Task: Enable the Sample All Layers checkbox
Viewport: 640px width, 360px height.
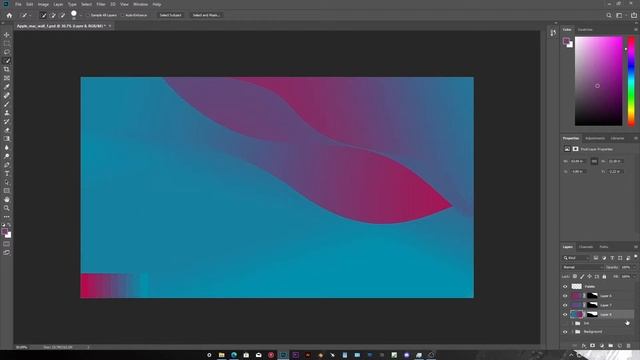Action: 88,15
